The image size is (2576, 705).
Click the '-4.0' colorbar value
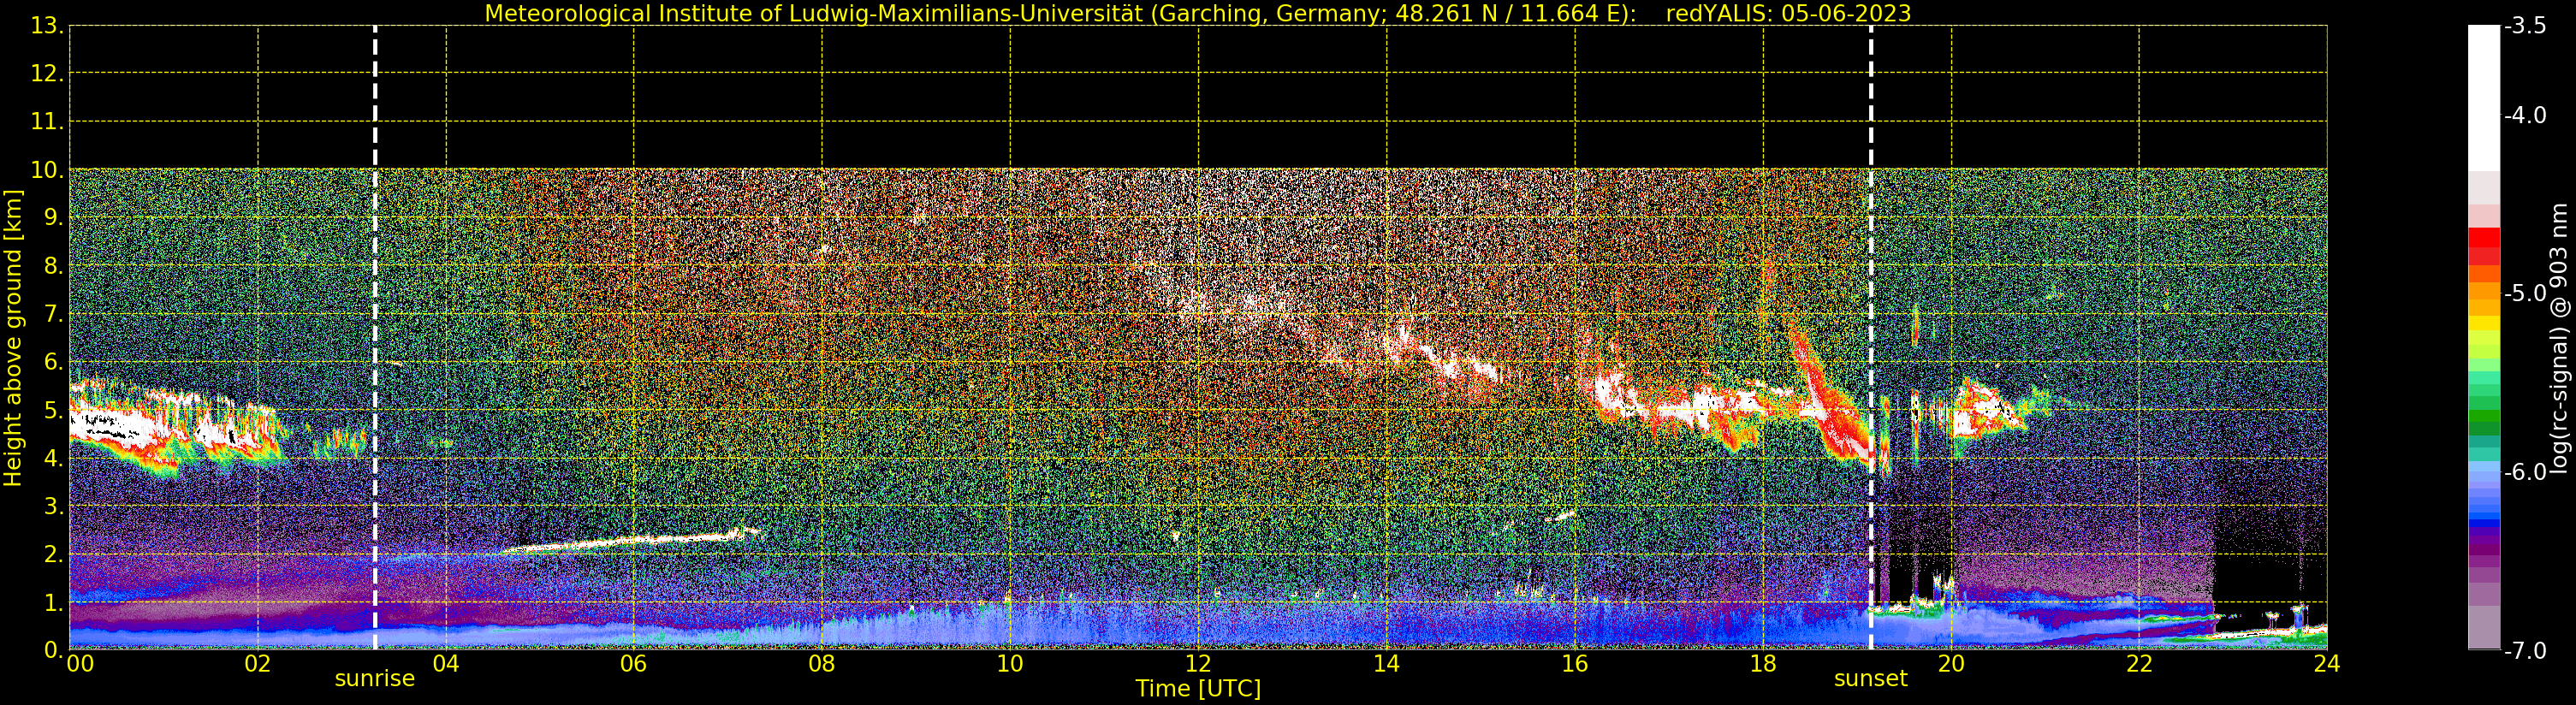click(2525, 115)
